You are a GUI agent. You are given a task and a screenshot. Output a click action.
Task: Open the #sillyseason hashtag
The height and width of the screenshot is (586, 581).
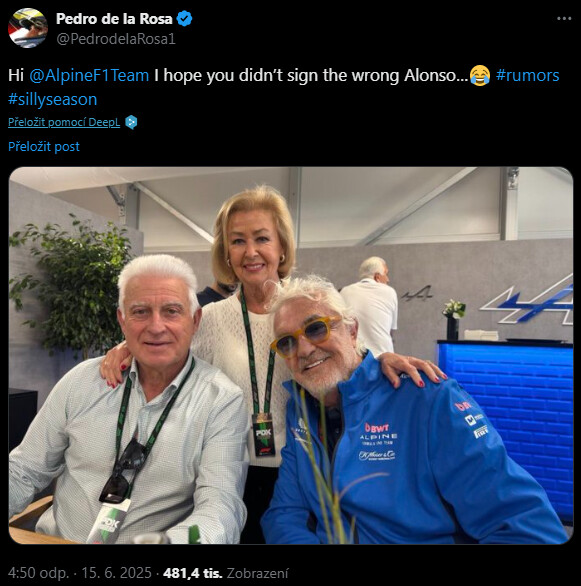(53, 99)
